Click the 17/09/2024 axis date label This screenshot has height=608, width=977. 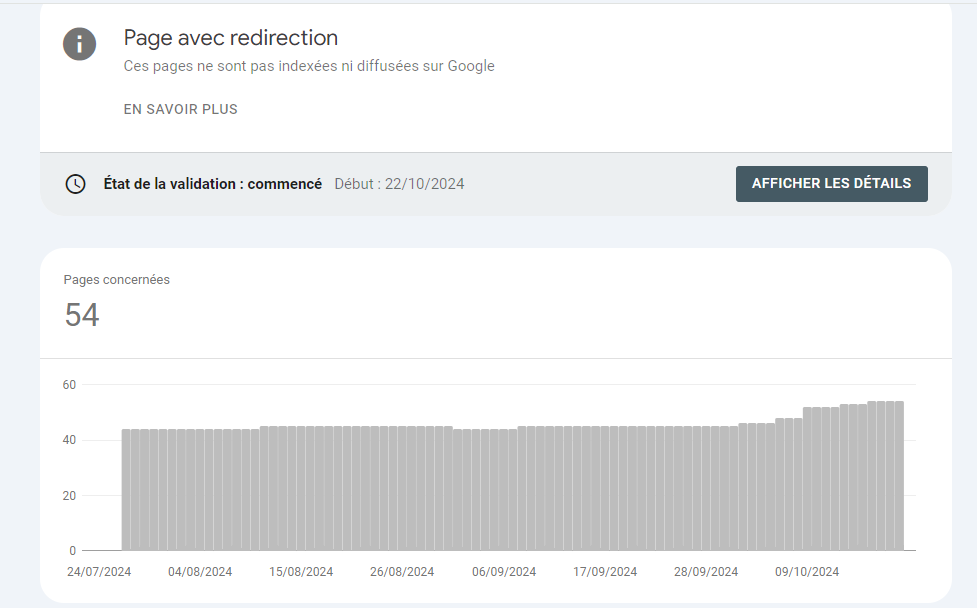(x=605, y=572)
